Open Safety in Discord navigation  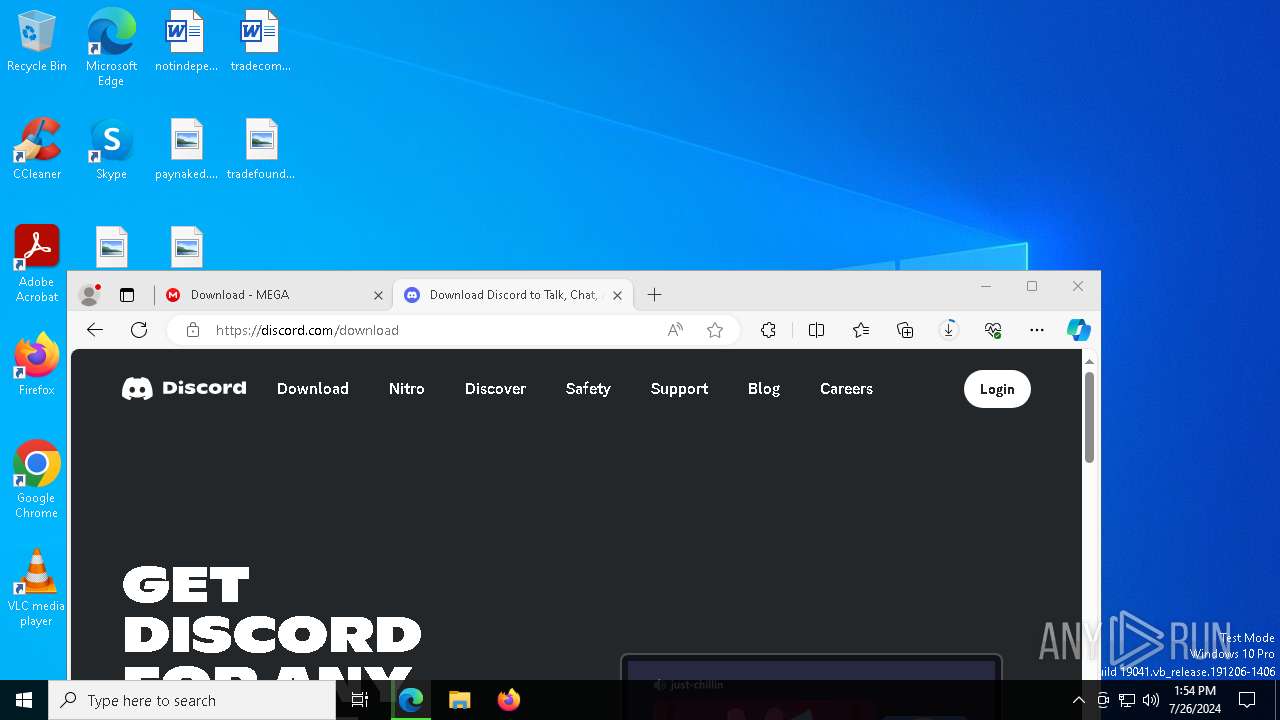click(588, 389)
